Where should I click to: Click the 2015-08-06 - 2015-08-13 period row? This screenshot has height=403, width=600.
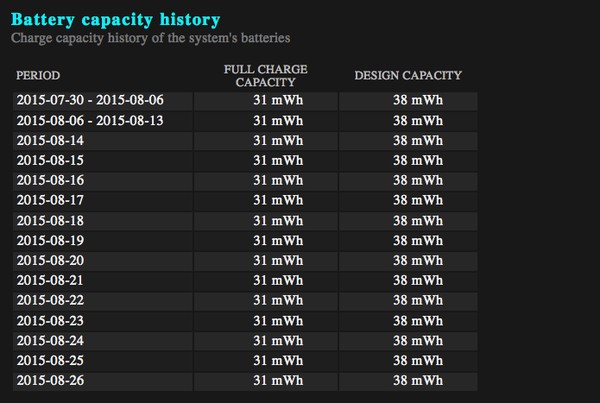click(90, 121)
